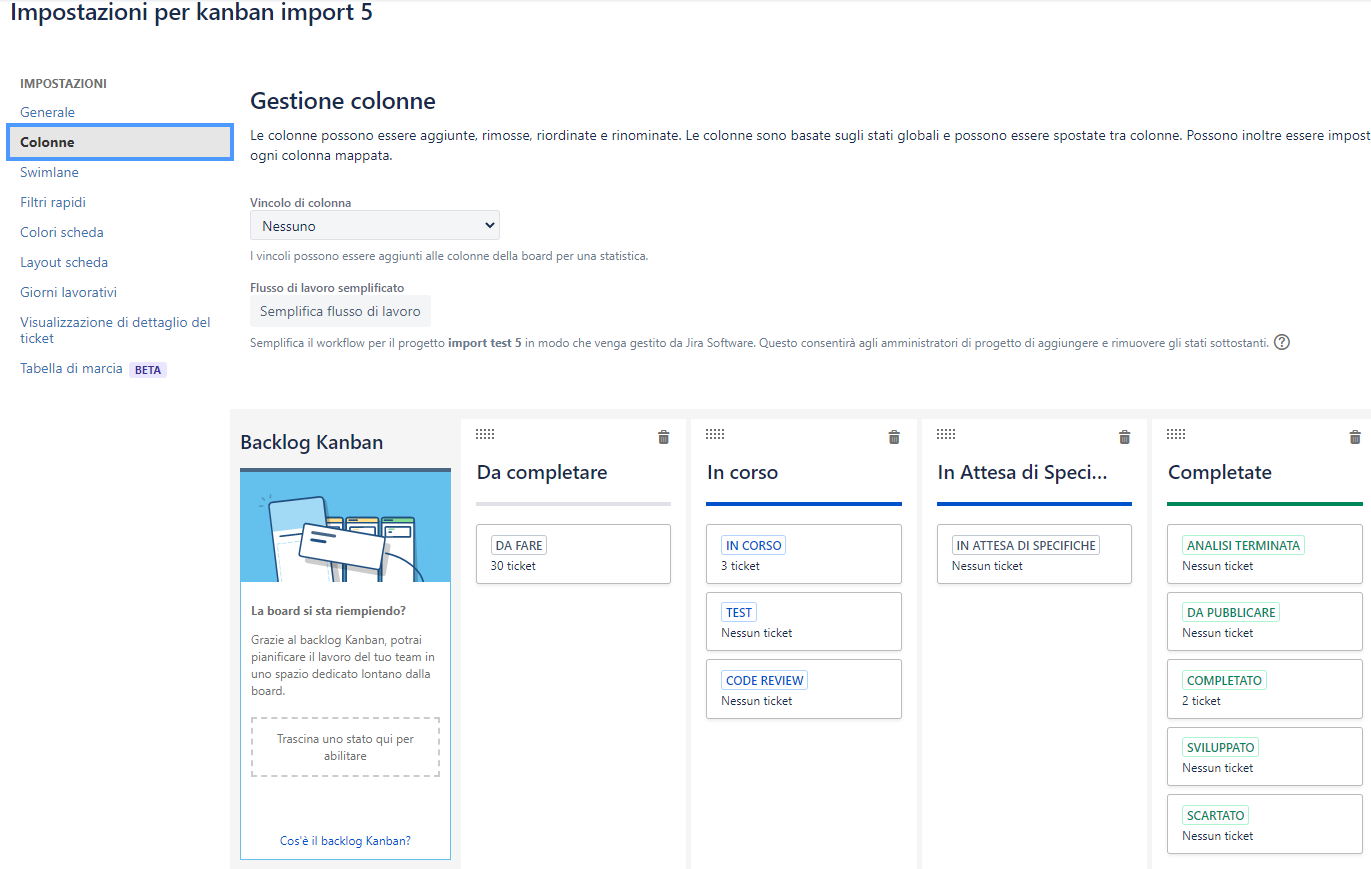Click the 30 ticket count text
Screen dimensions: 1371x869
[513, 566]
